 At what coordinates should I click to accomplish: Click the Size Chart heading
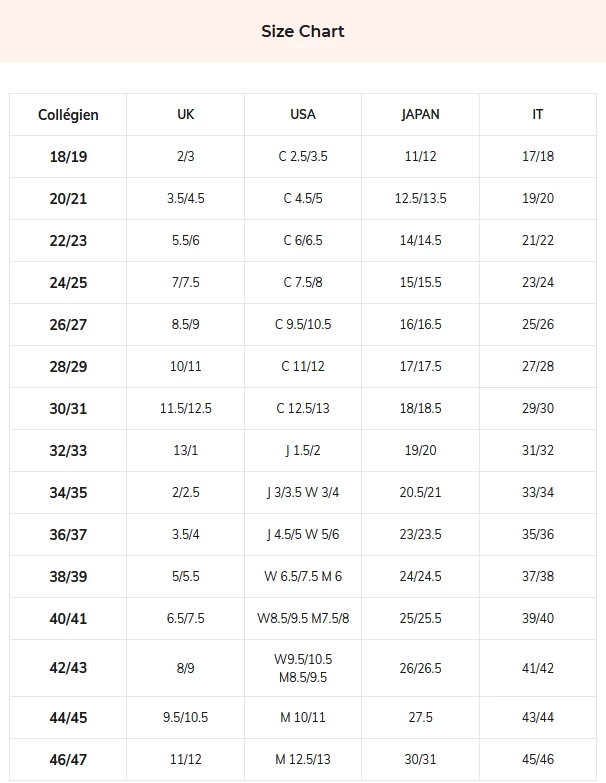(303, 31)
